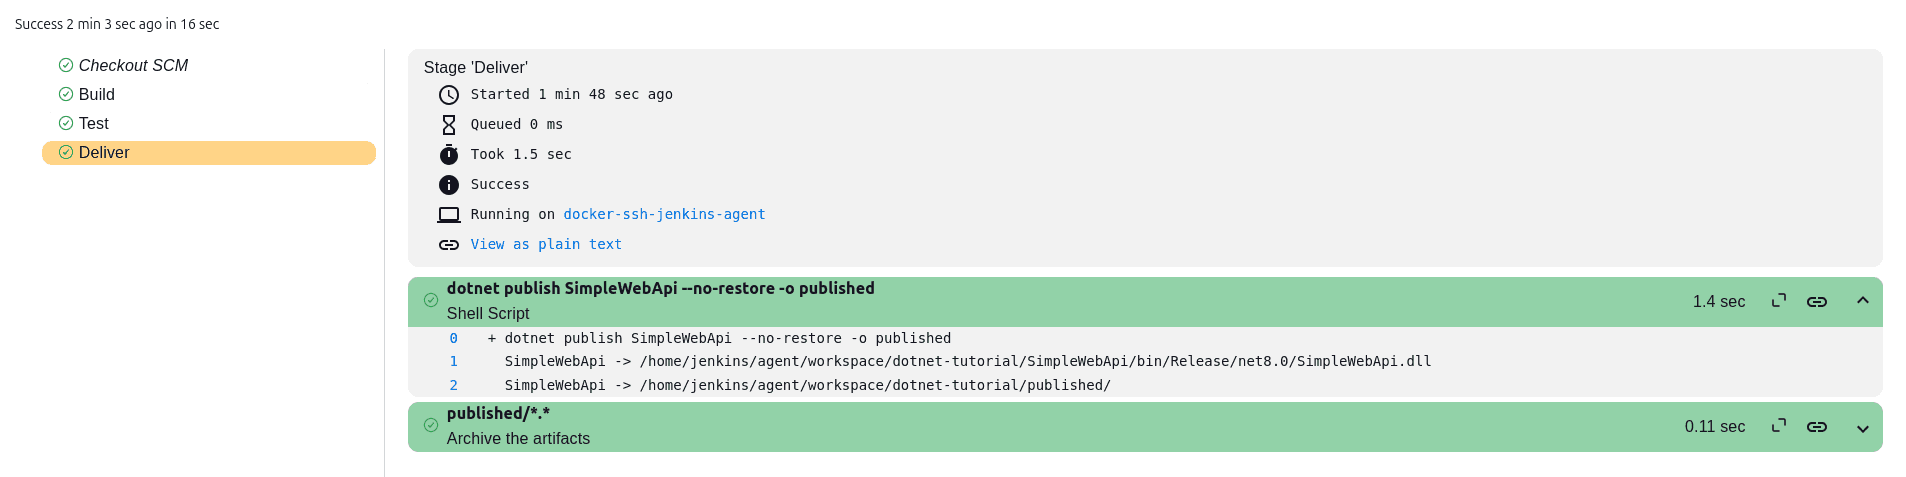The height and width of the screenshot is (477, 1906).
Task: Select the Build stage
Action: click(97, 94)
